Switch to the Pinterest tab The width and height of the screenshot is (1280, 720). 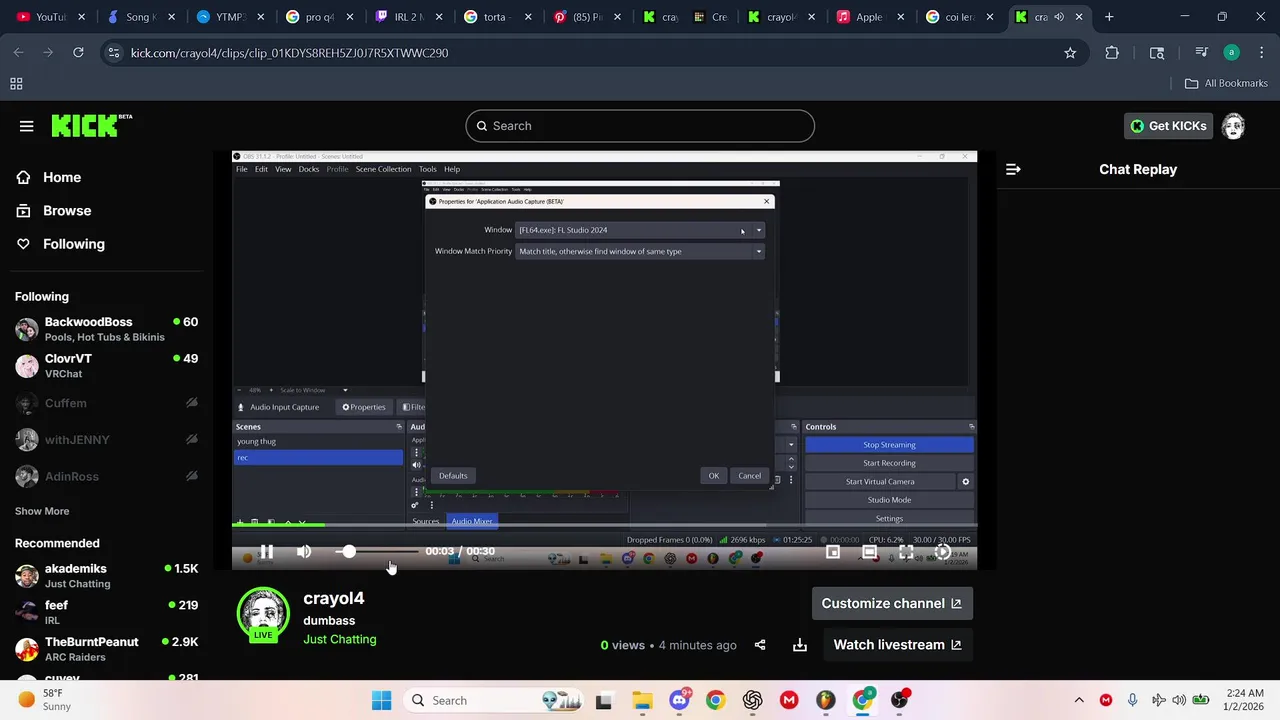[x=589, y=17]
